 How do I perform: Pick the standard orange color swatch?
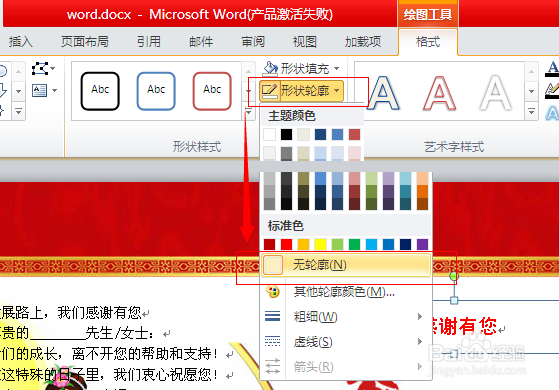303,245
